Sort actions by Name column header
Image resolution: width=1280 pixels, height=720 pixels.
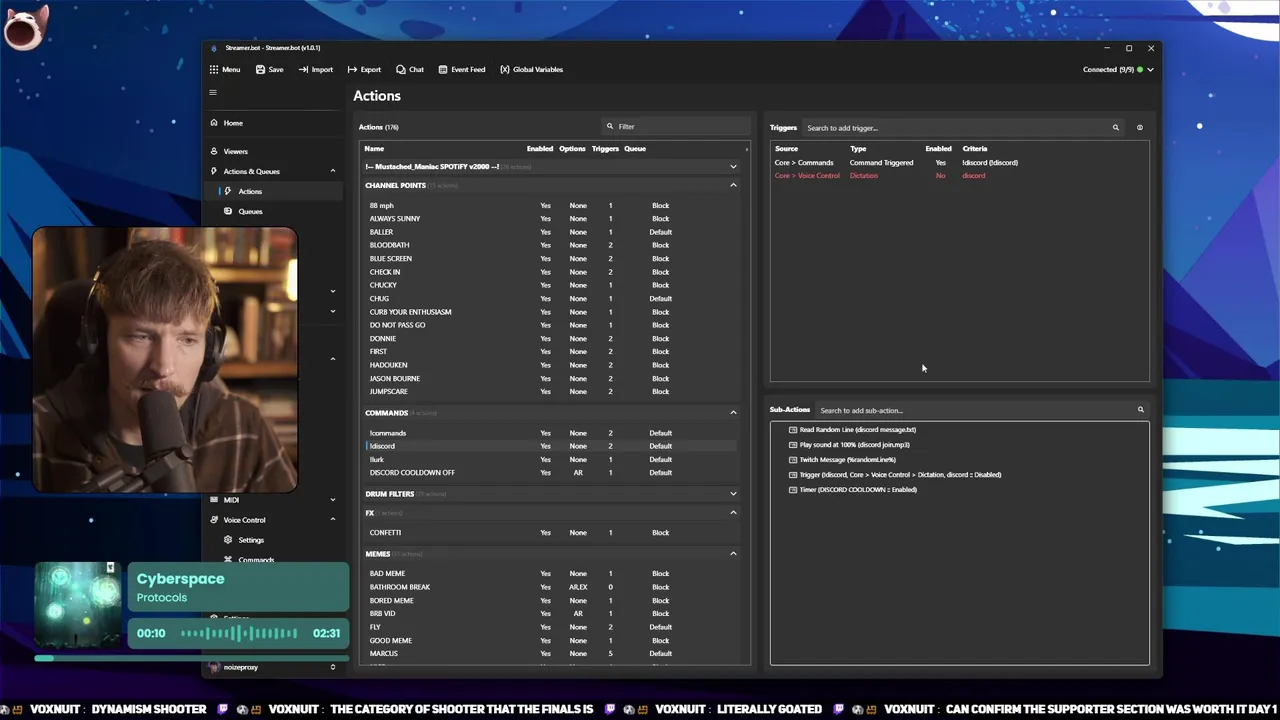374,149
